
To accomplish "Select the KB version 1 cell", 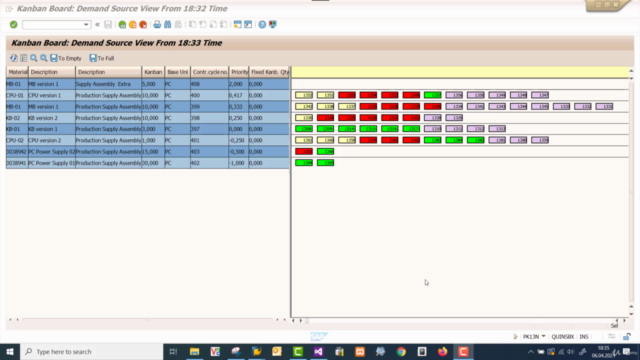I will [52, 129].
